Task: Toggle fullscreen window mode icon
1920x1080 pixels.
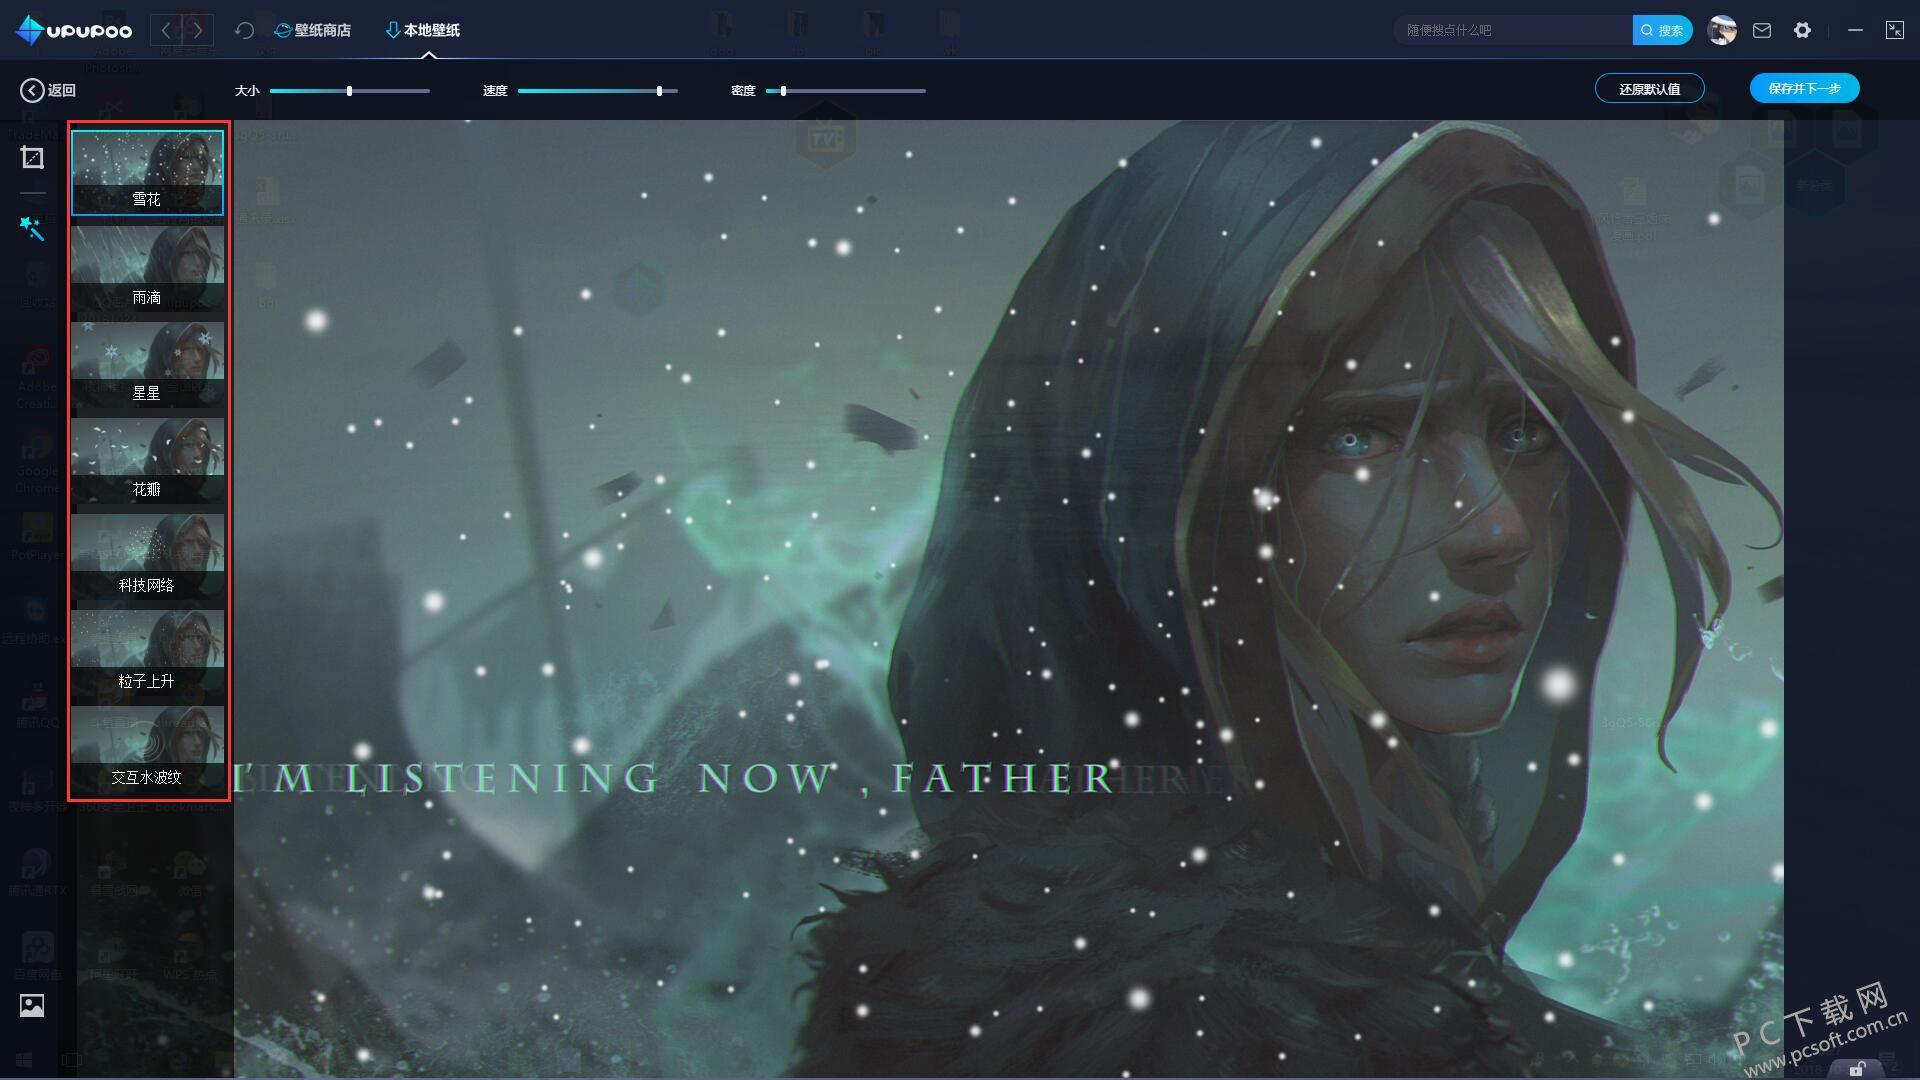Action: (1895, 30)
